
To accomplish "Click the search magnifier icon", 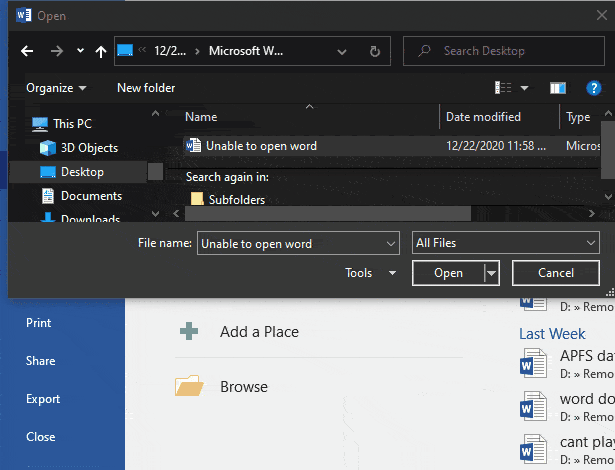I will click(424, 51).
